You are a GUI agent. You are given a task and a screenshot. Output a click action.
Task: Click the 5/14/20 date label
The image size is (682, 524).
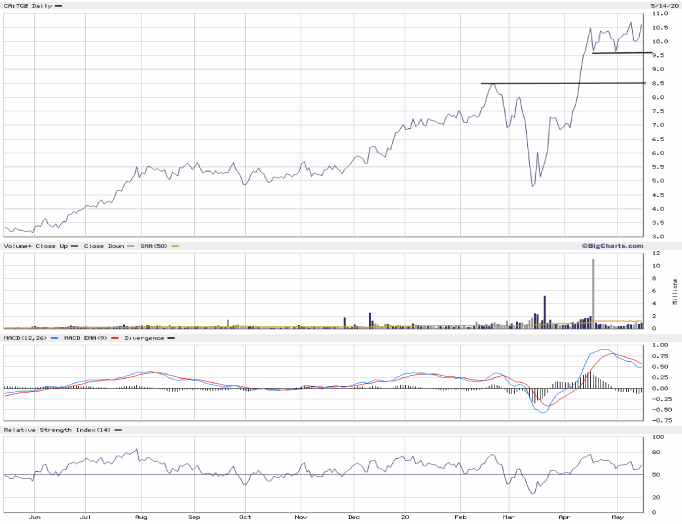tap(656, 6)
